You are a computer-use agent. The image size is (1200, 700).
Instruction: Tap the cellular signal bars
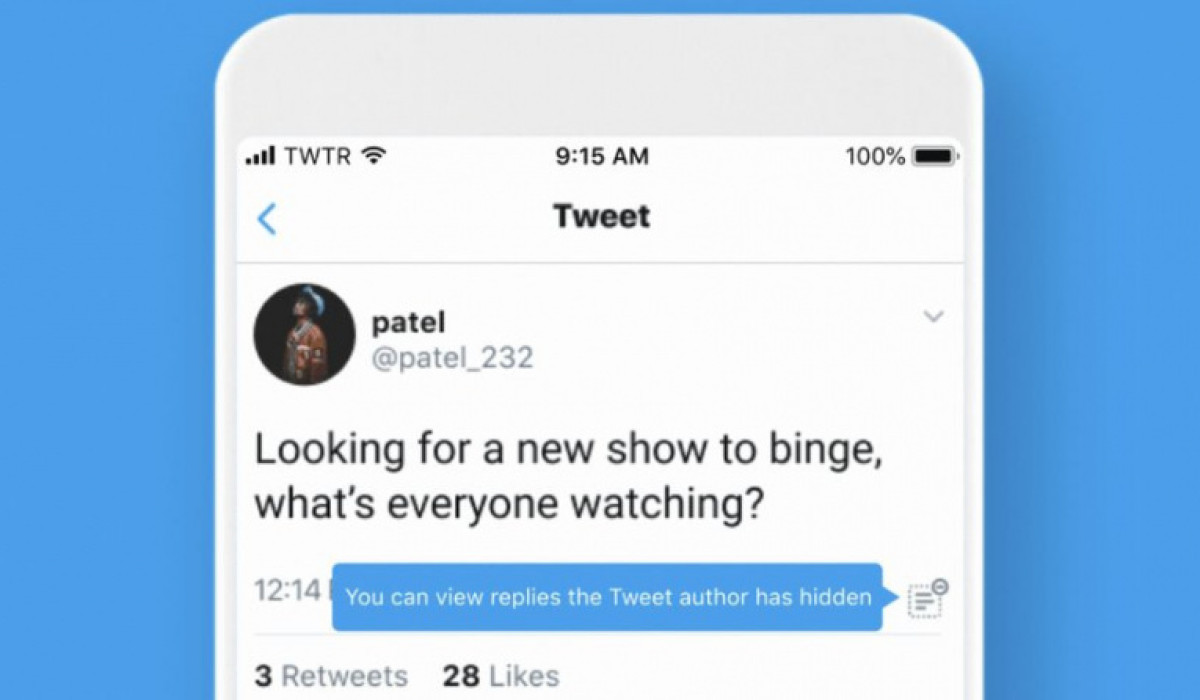point(260,156)
